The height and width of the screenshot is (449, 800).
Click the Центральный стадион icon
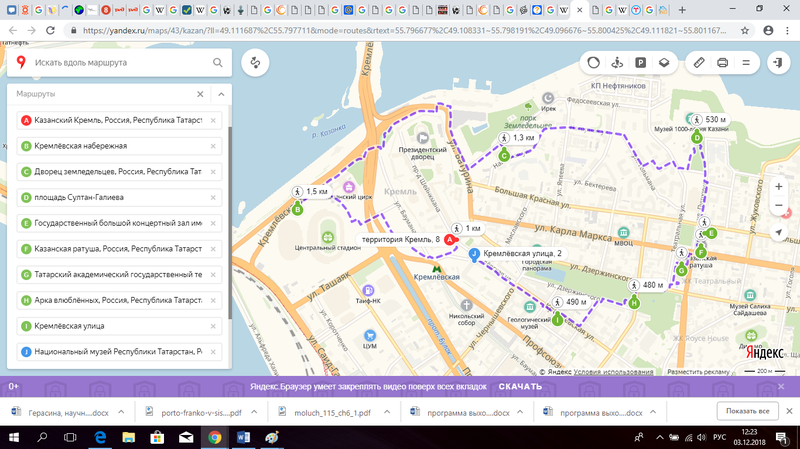328,237
